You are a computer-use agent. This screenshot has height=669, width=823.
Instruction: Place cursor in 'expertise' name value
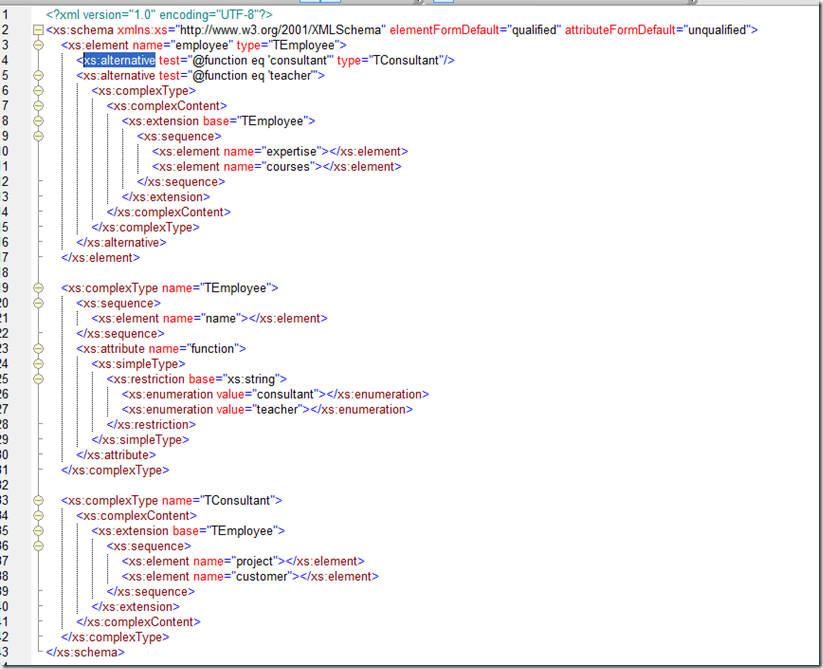click(x=285, y=151)
